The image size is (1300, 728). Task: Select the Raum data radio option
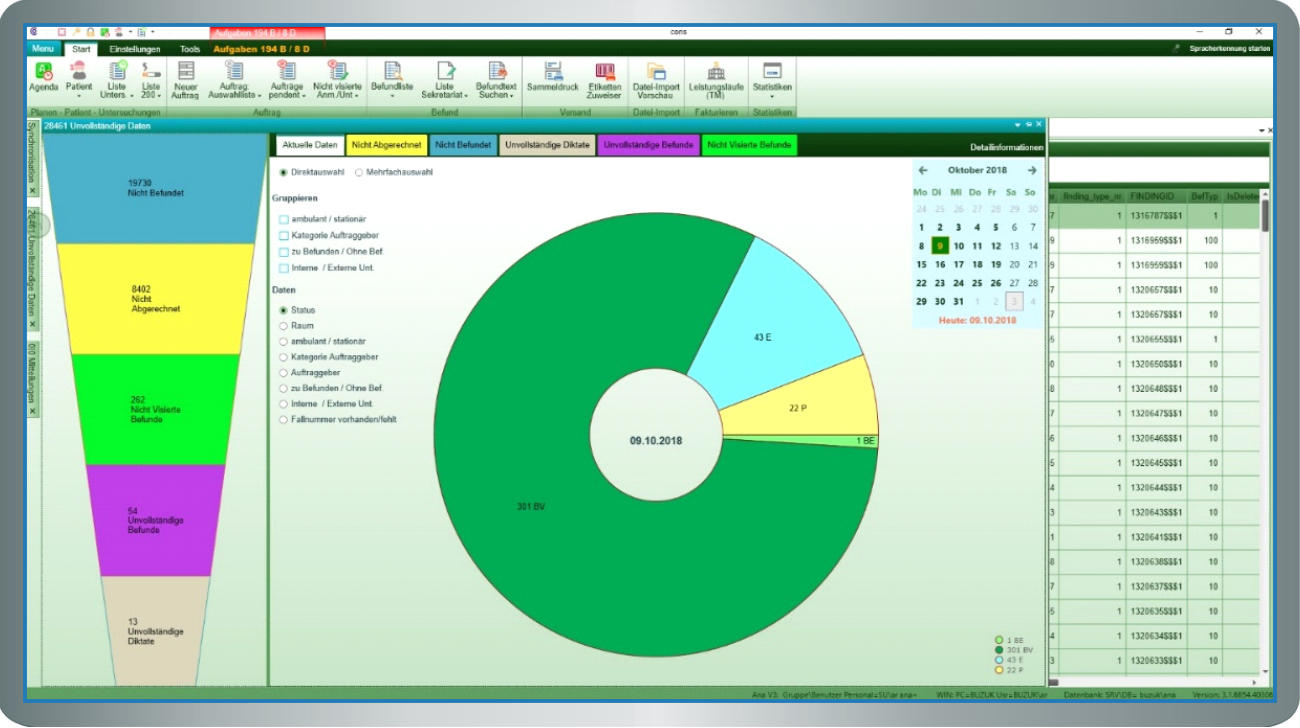pyautogui.click(x=283, y=326)
